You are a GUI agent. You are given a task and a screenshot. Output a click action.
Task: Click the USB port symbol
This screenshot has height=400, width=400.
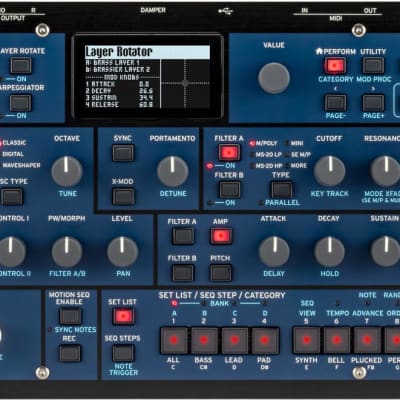226,11
